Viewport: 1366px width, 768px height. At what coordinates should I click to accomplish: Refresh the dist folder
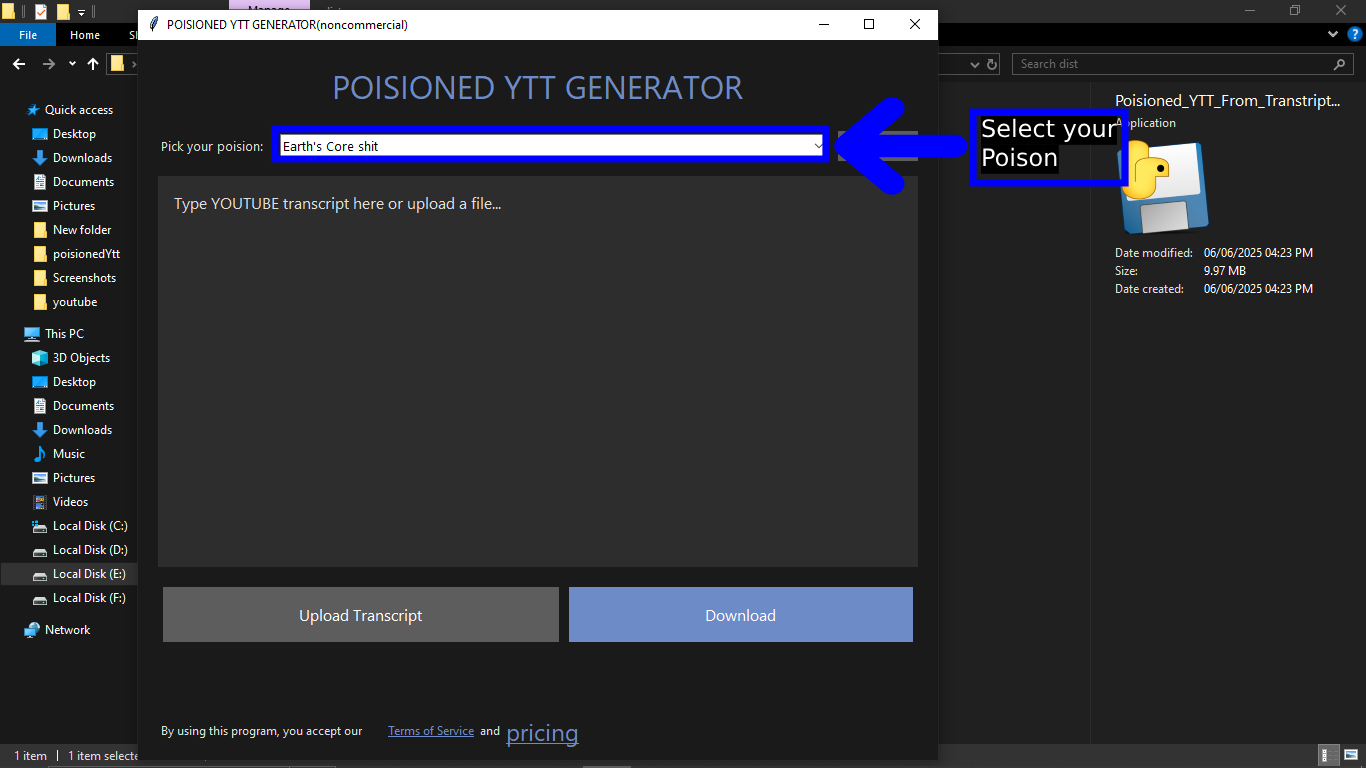(992, 64)
